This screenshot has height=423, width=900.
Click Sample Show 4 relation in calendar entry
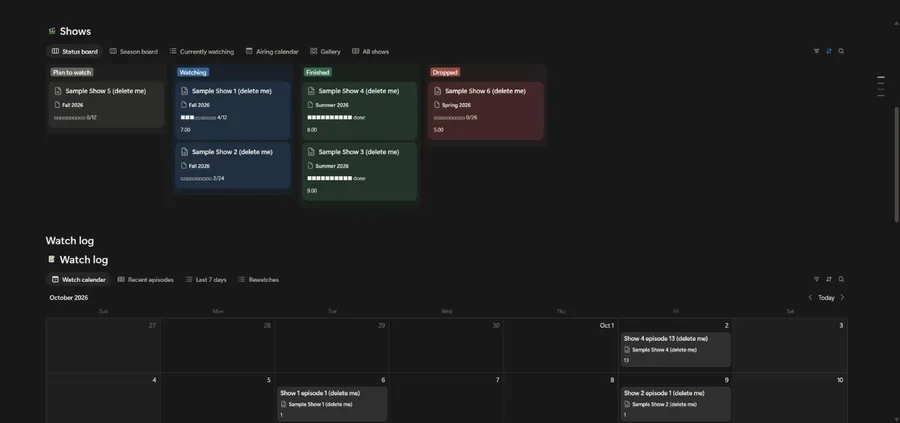[x=661, y=350]
